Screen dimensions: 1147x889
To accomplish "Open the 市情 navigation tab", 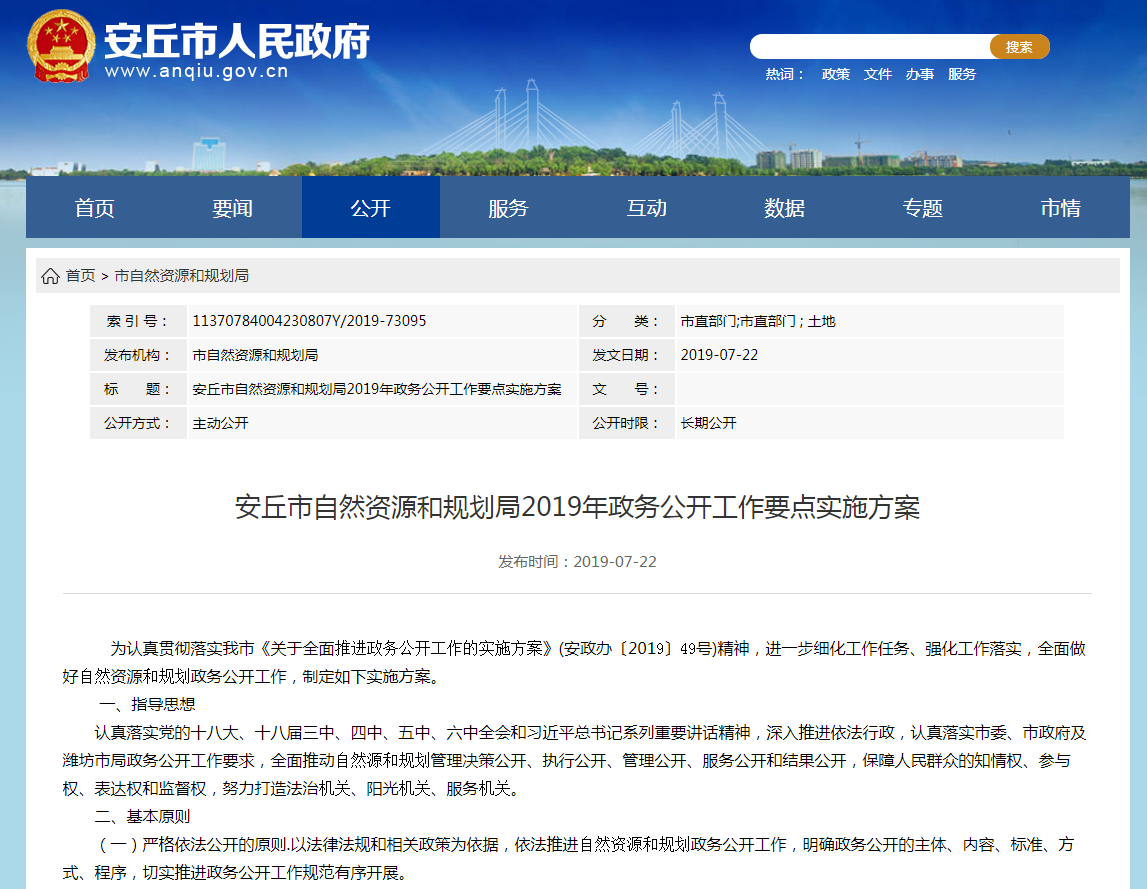I will pos(1061,208).
